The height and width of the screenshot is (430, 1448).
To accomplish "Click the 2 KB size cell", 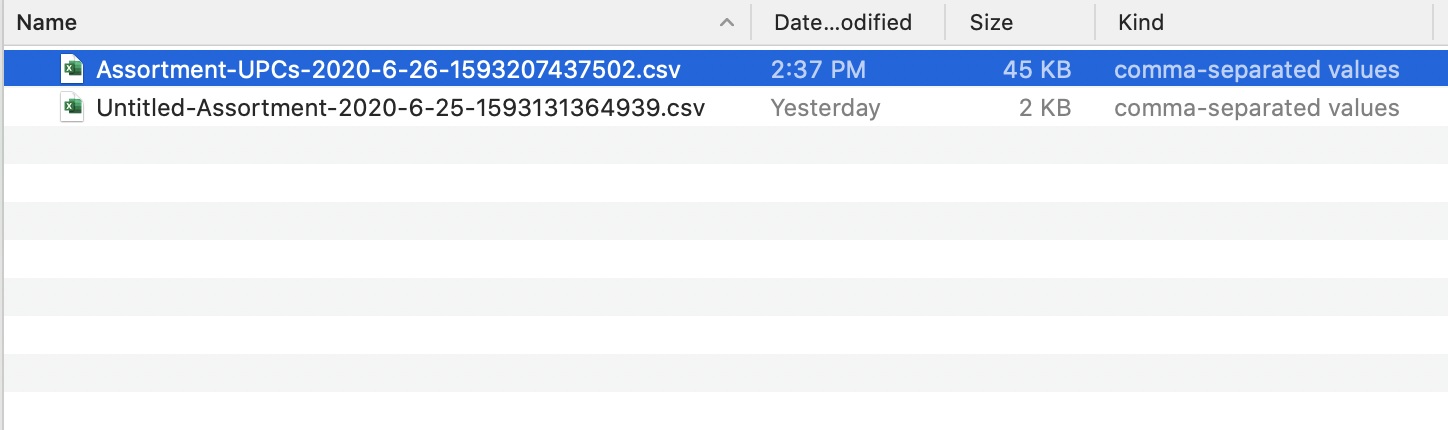I will pos(1045,108).
